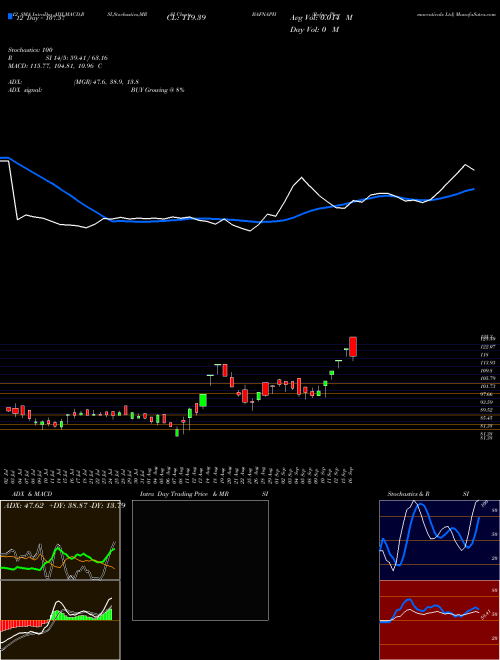Click the 113.93 price axis label
The width and height of the screenshot is (500, 660).
tap(487, 362)
